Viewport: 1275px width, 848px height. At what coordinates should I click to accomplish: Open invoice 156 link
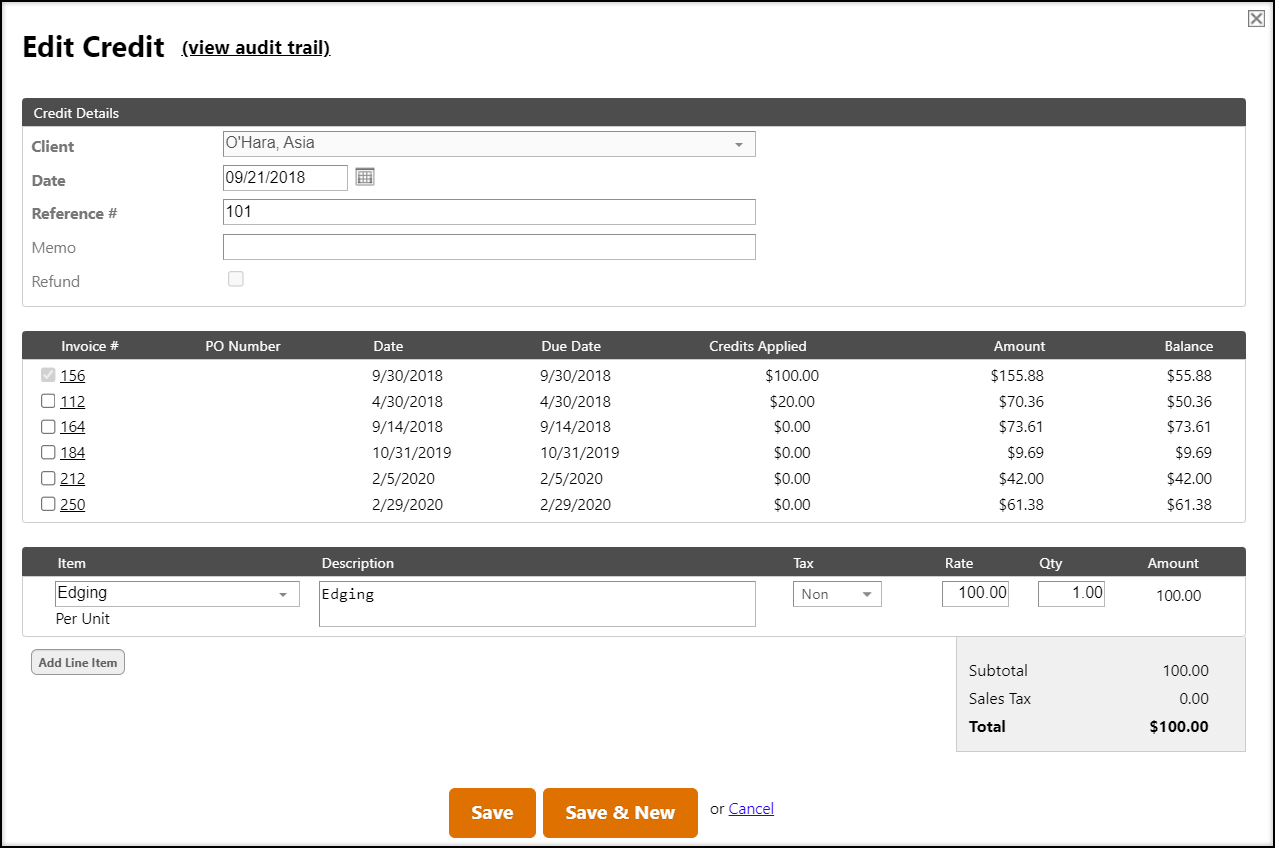(72, 376)
